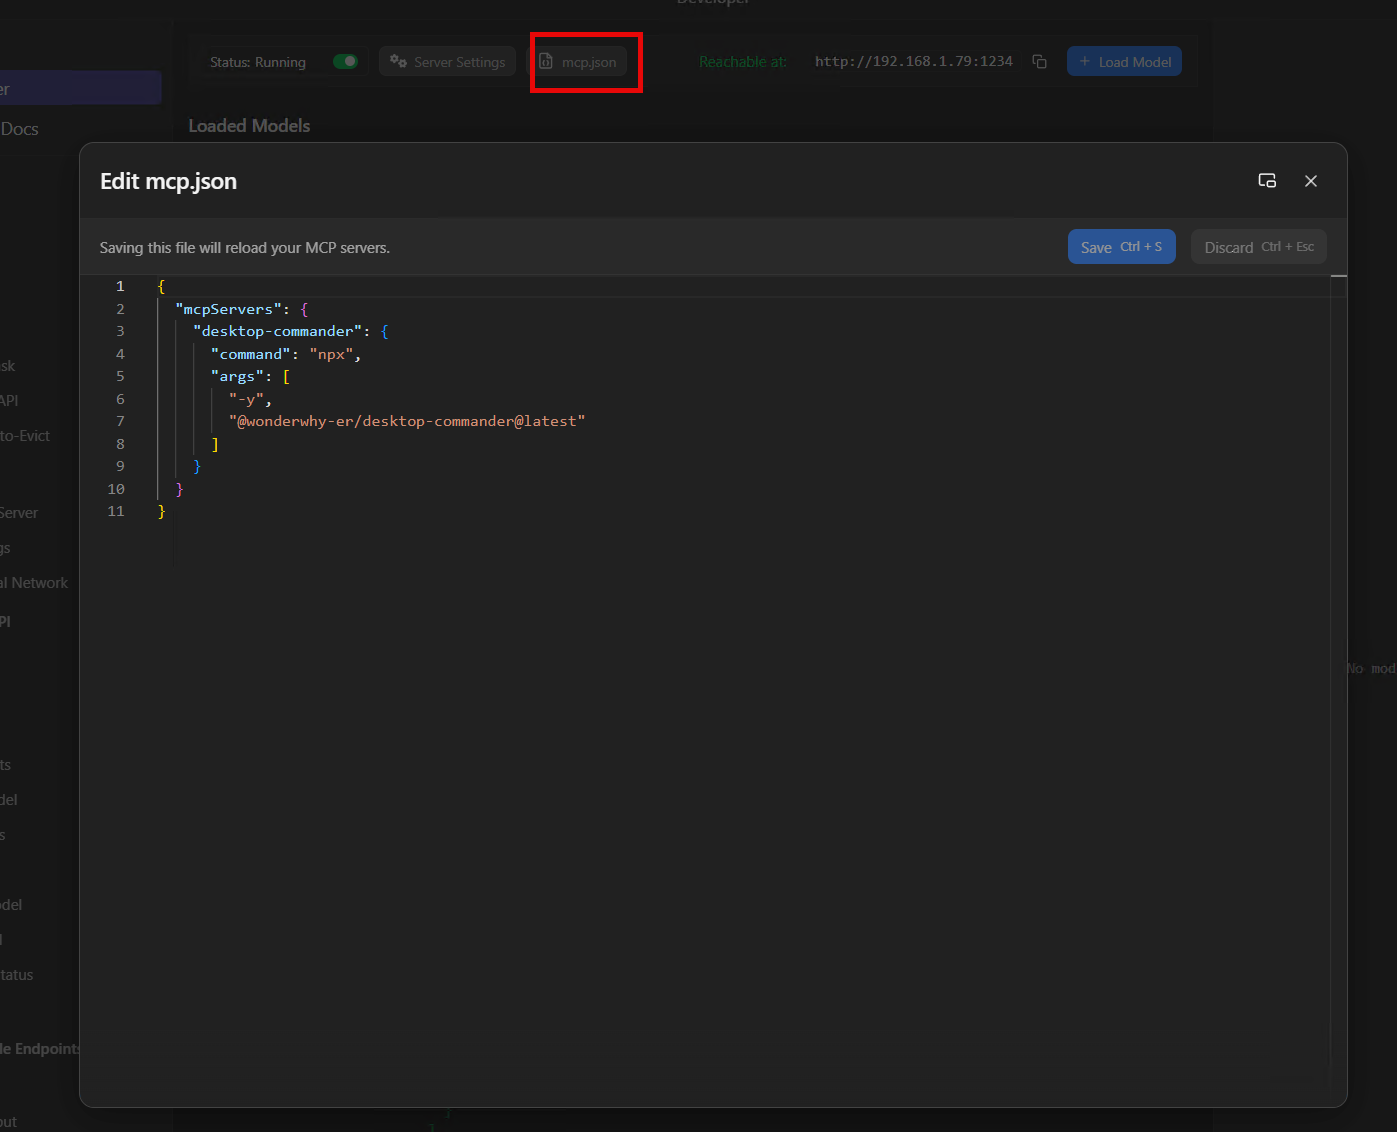Click the "npx" value in editor

tap(331, 354)
